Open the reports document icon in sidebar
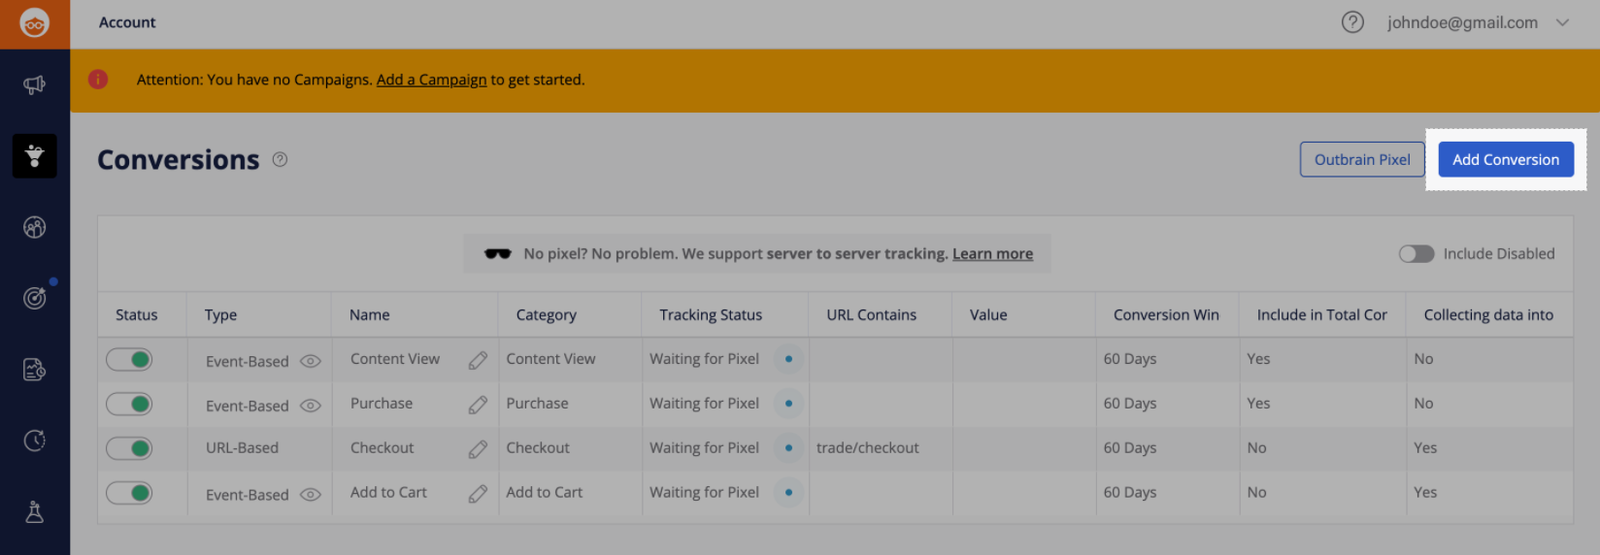This screenshot has width=1600, height=555. coord(34,370)
